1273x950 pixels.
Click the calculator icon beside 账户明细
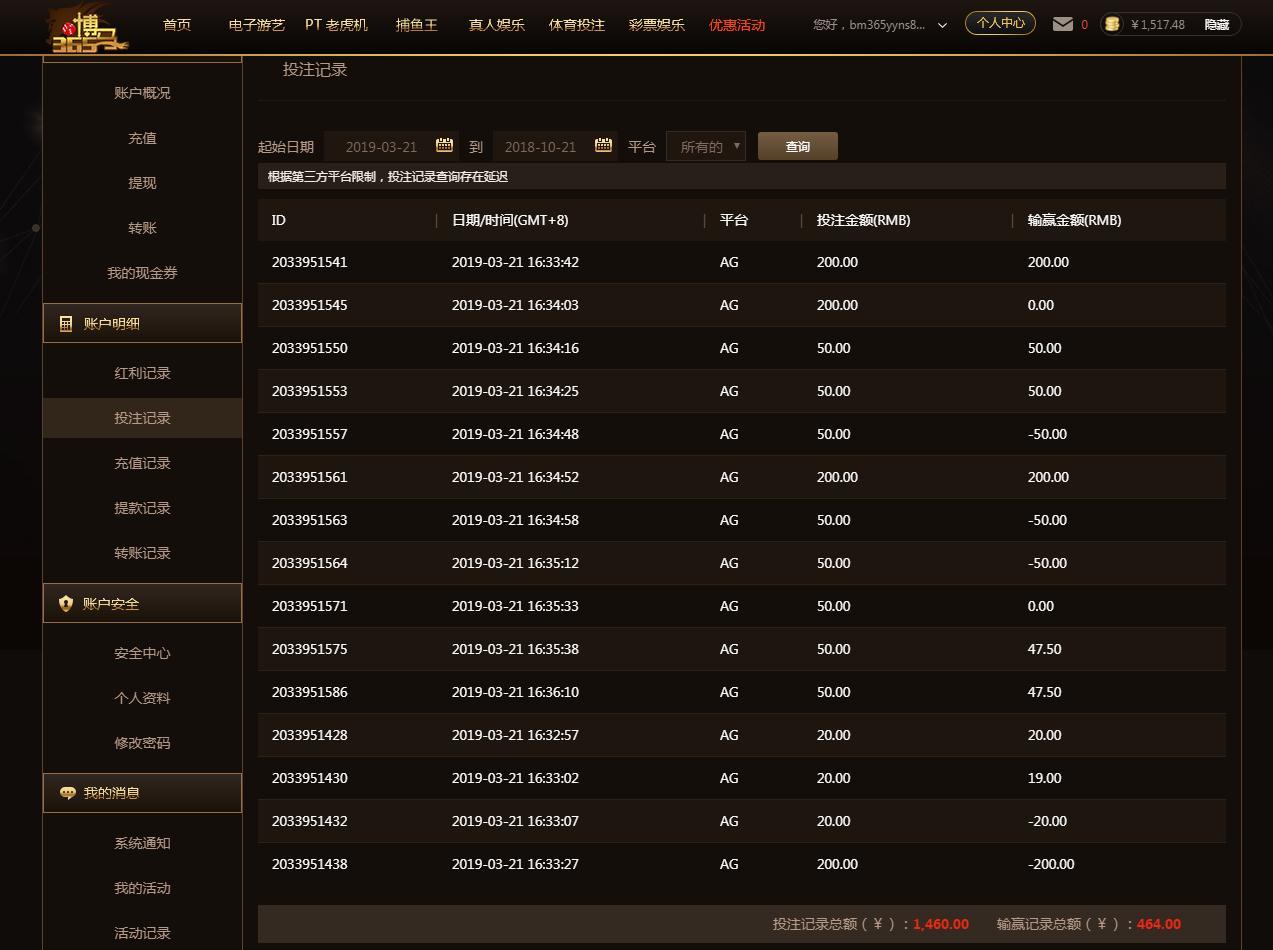[x=66, y=324]
